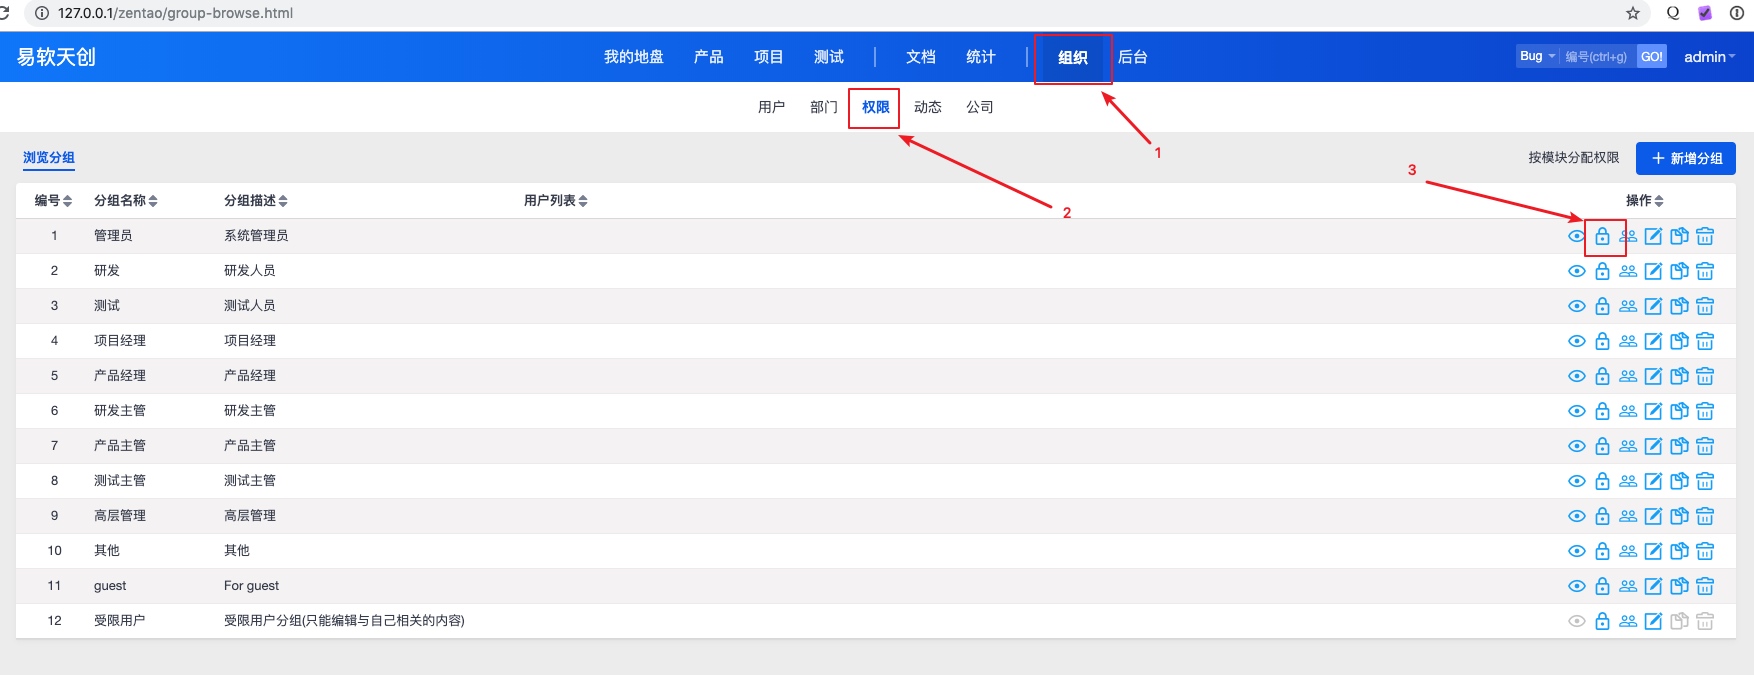Edit the 测试 group
Screen dimensions: 1754x675
tap(1653, 306)
